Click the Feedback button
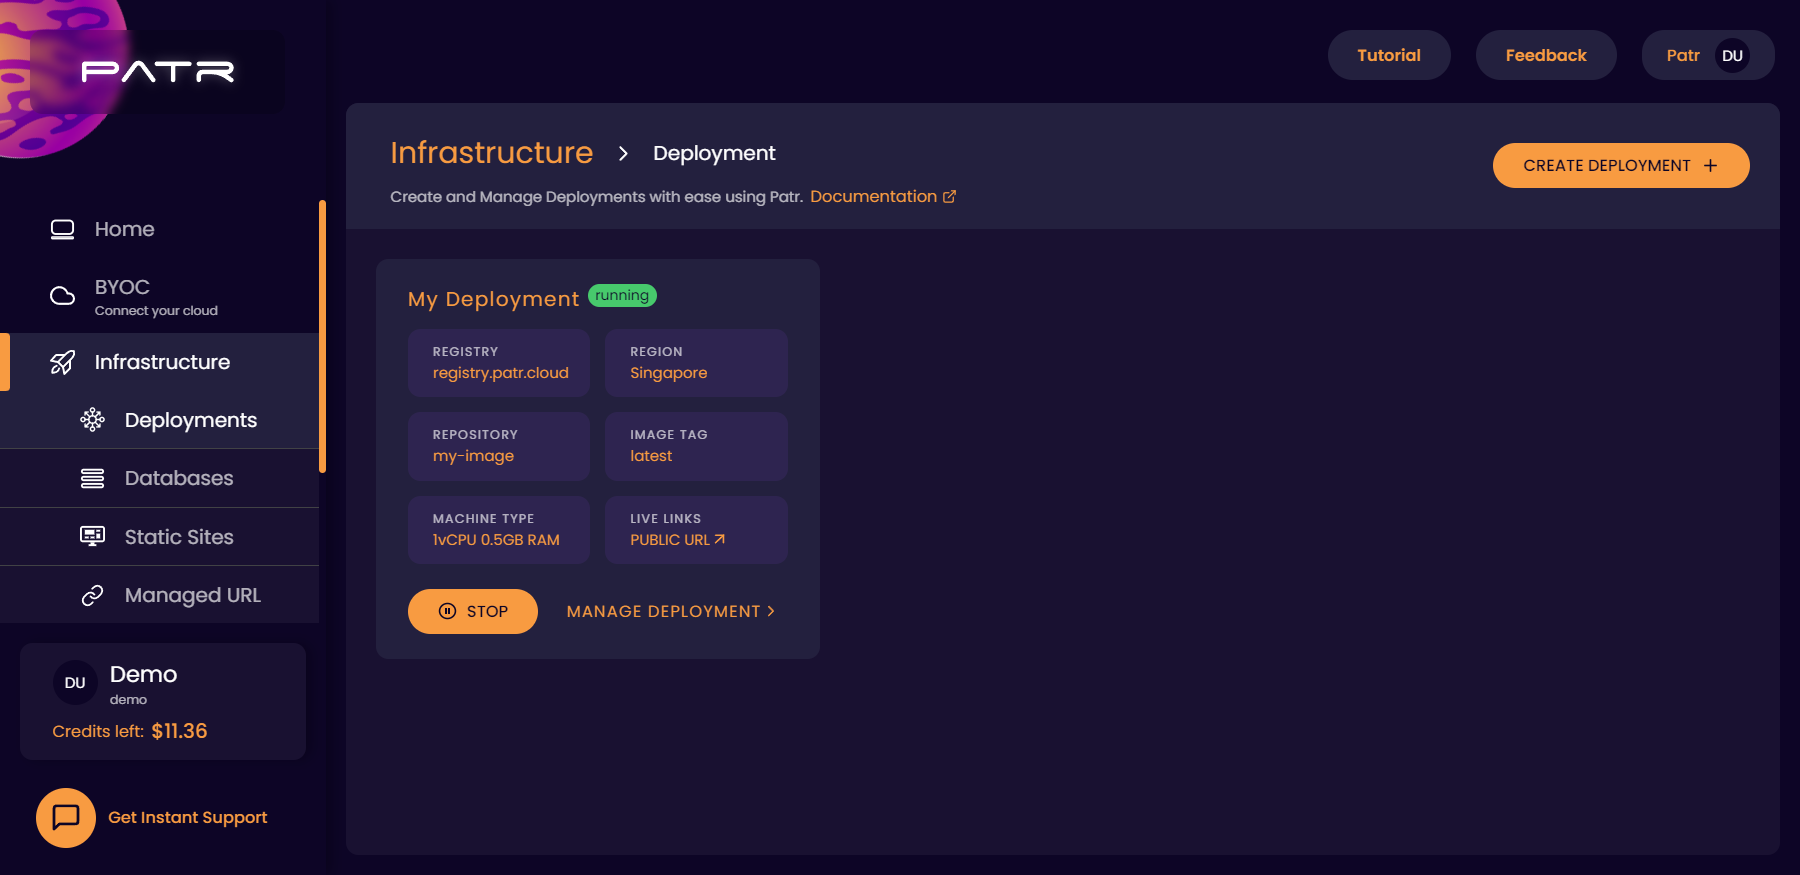This screenshot has height=875, width=1800. pos(1546,55)
